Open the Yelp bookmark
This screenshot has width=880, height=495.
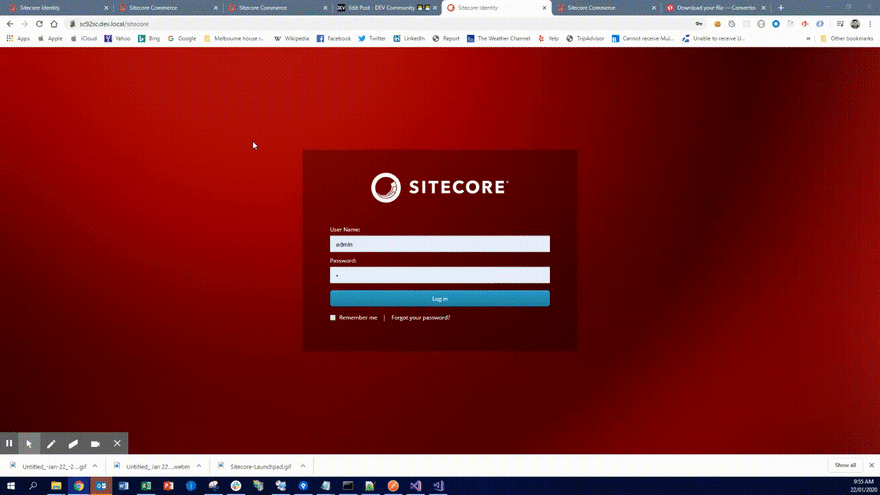[x=548, y=39]
